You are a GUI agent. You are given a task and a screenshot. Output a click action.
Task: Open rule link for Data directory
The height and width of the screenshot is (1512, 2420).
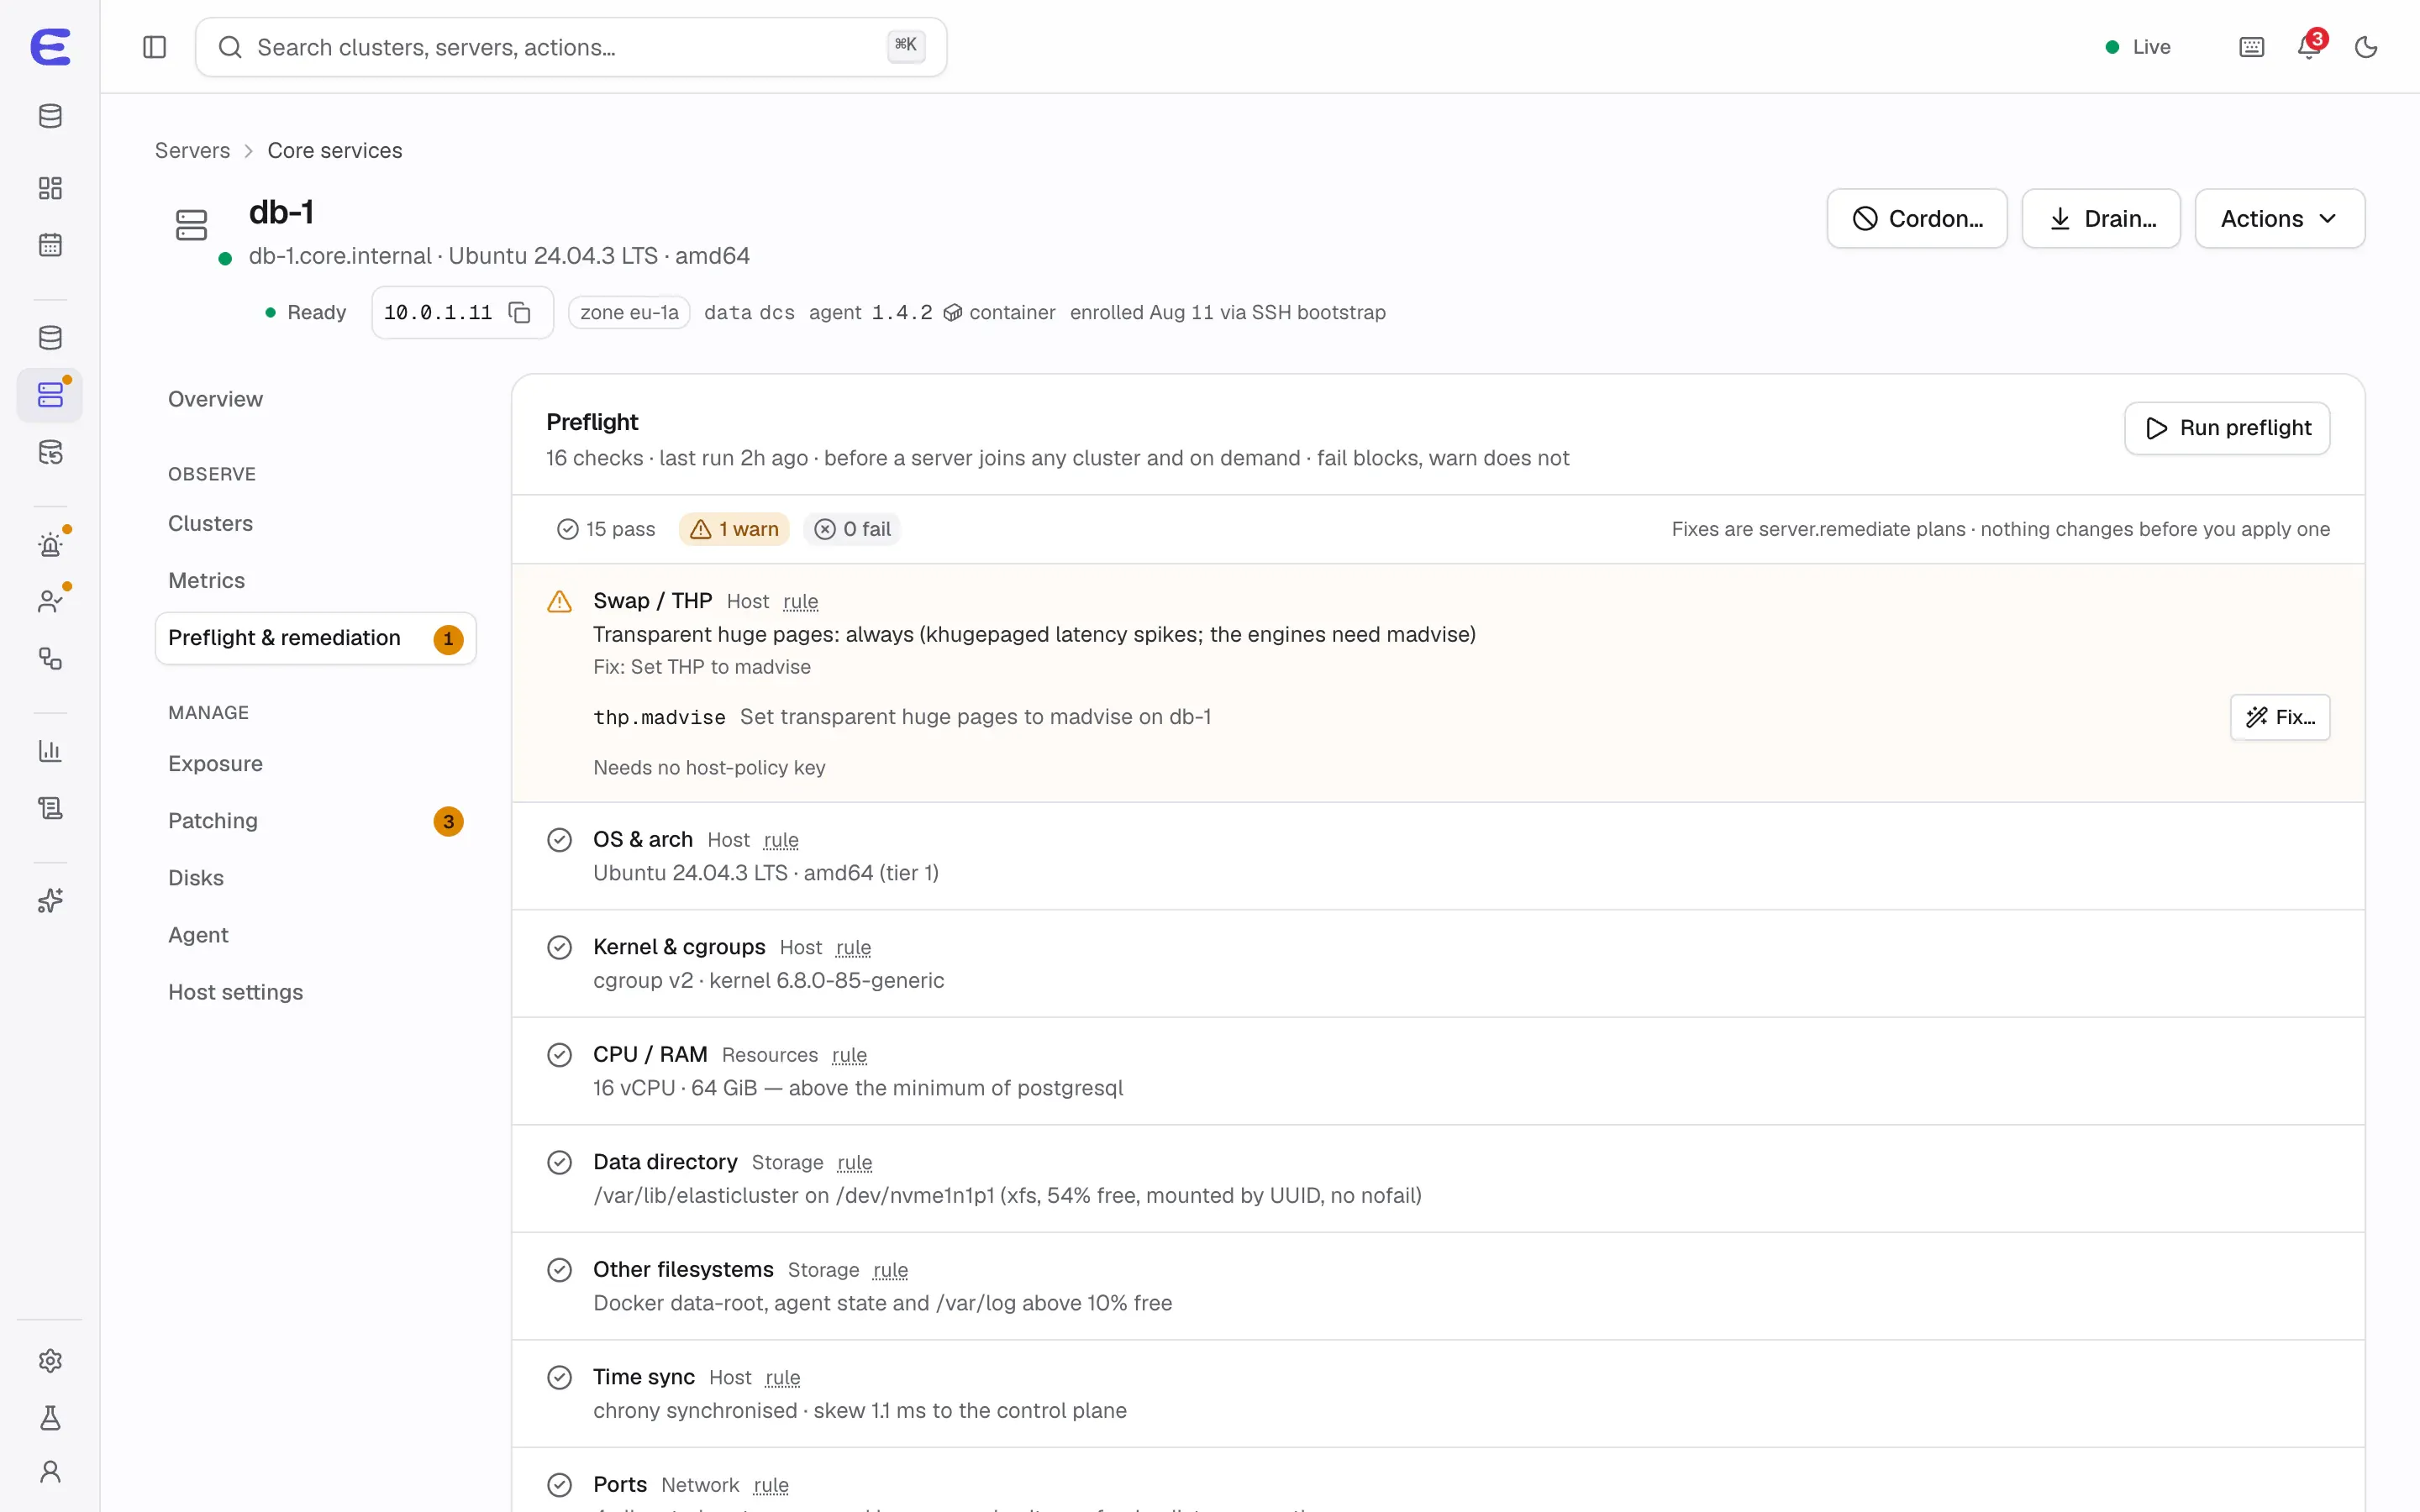click(854, 1163)
